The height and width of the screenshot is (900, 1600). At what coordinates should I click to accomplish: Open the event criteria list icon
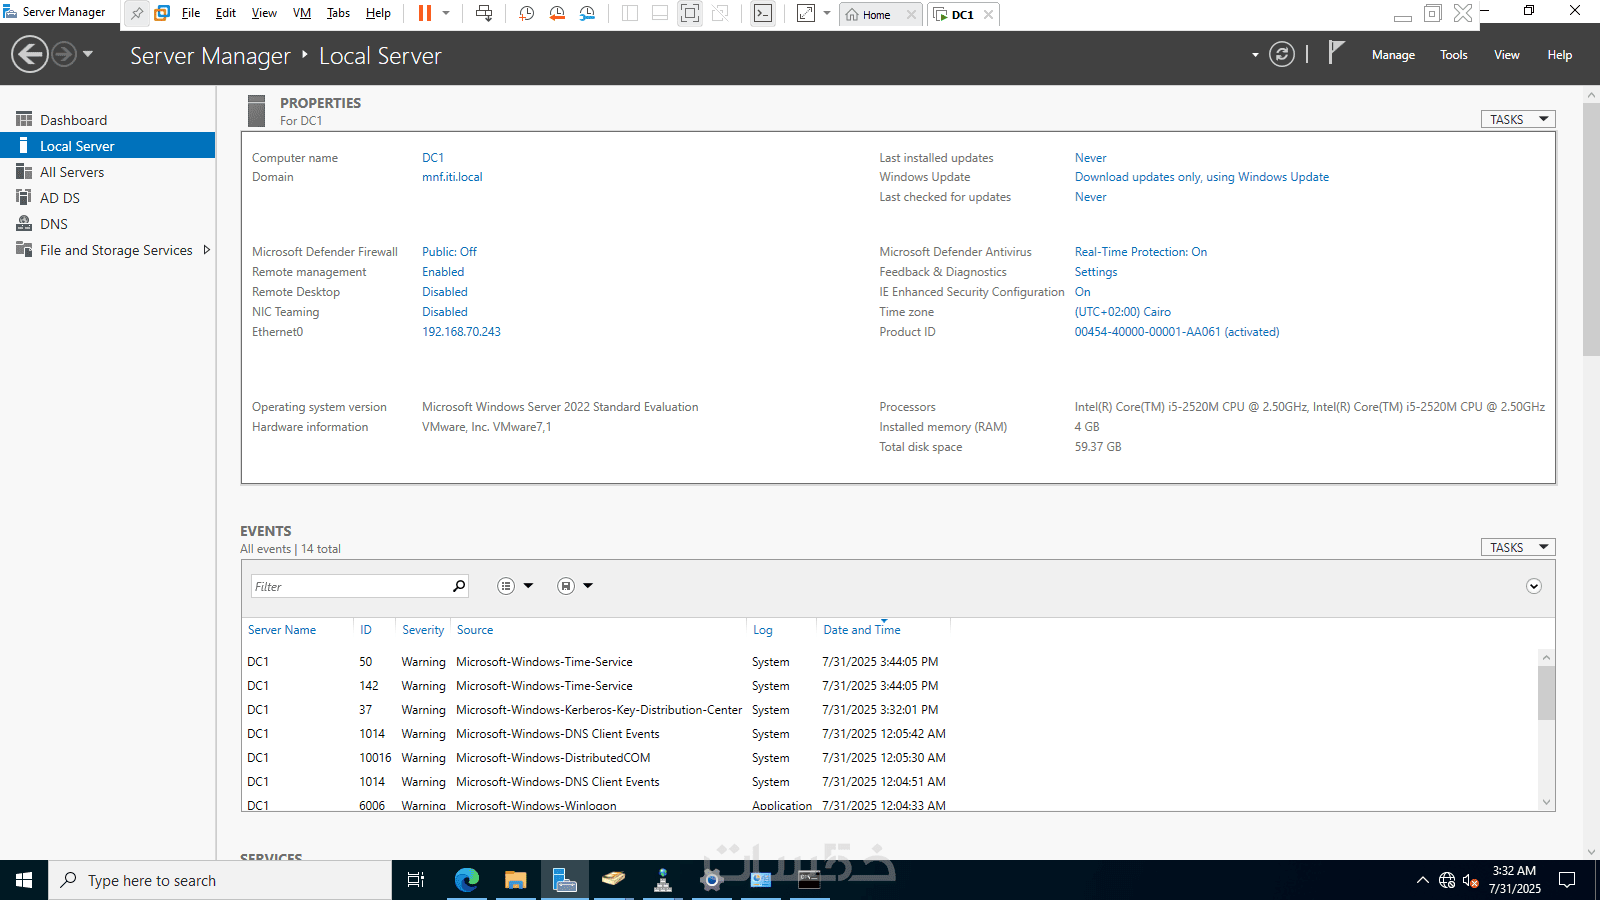[x=506, y=586]
